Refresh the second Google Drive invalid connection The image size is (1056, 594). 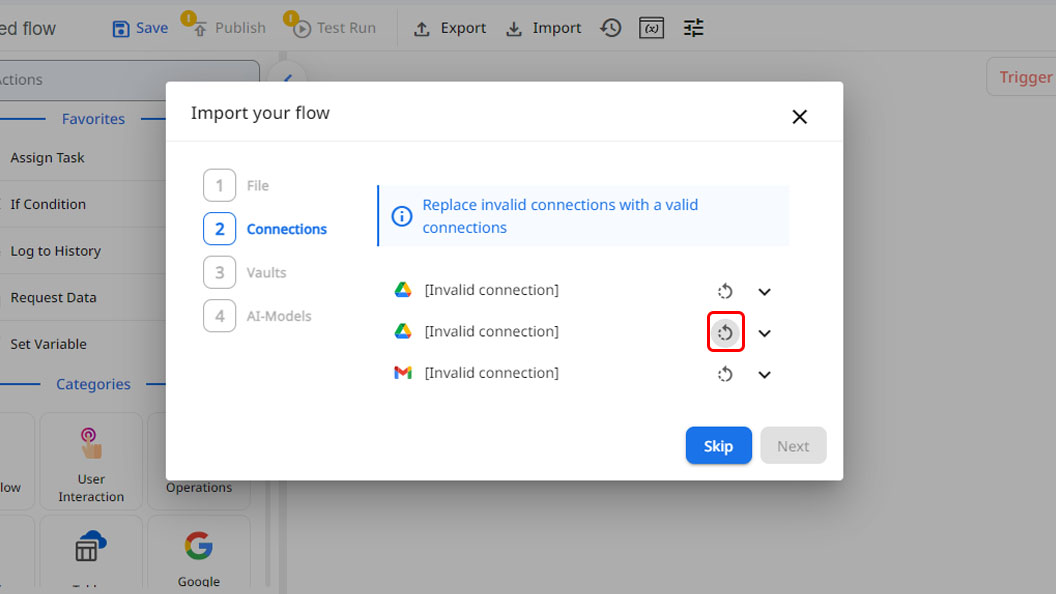(725, 333)
